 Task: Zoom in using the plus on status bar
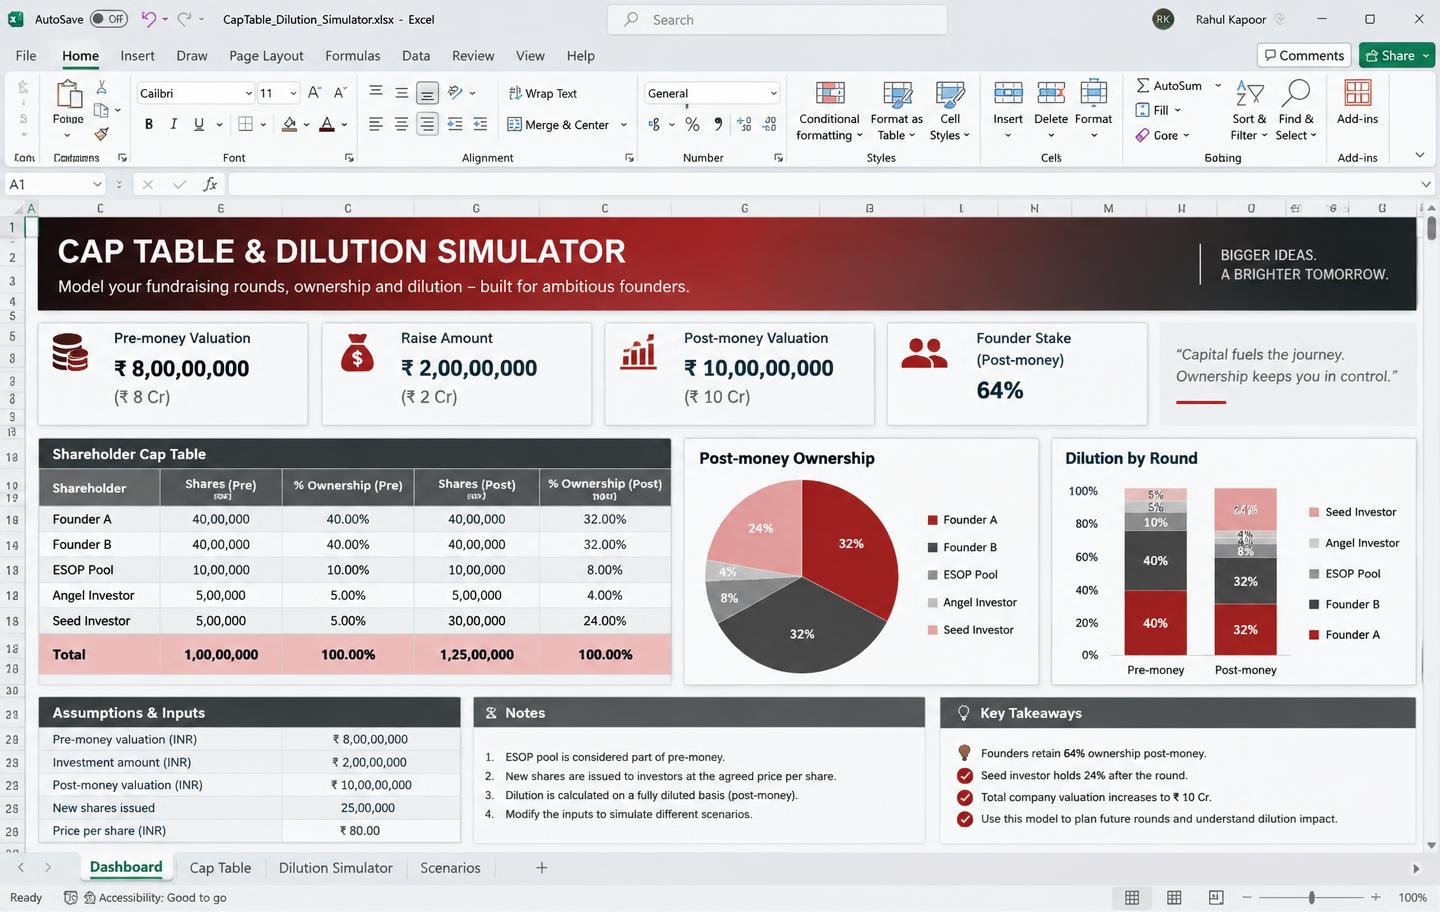(1376, 897)
